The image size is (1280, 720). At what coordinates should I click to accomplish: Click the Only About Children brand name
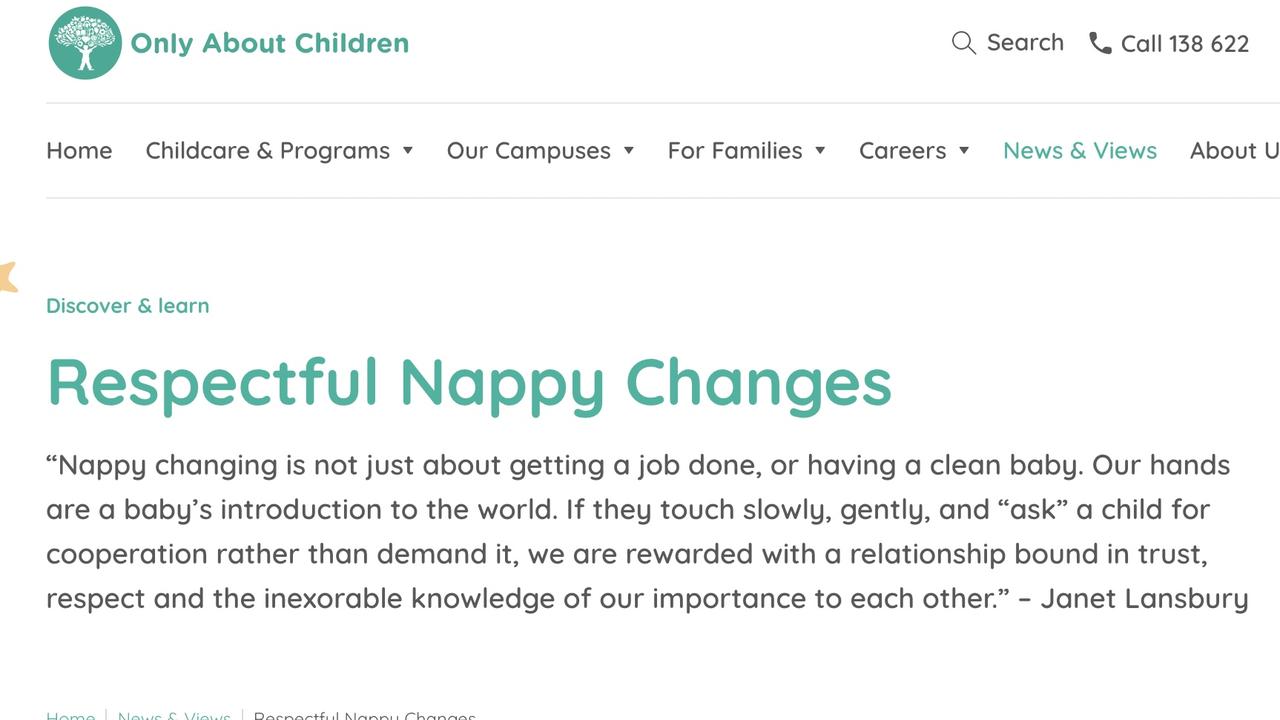pyautogui.click(x=270, y=43)
